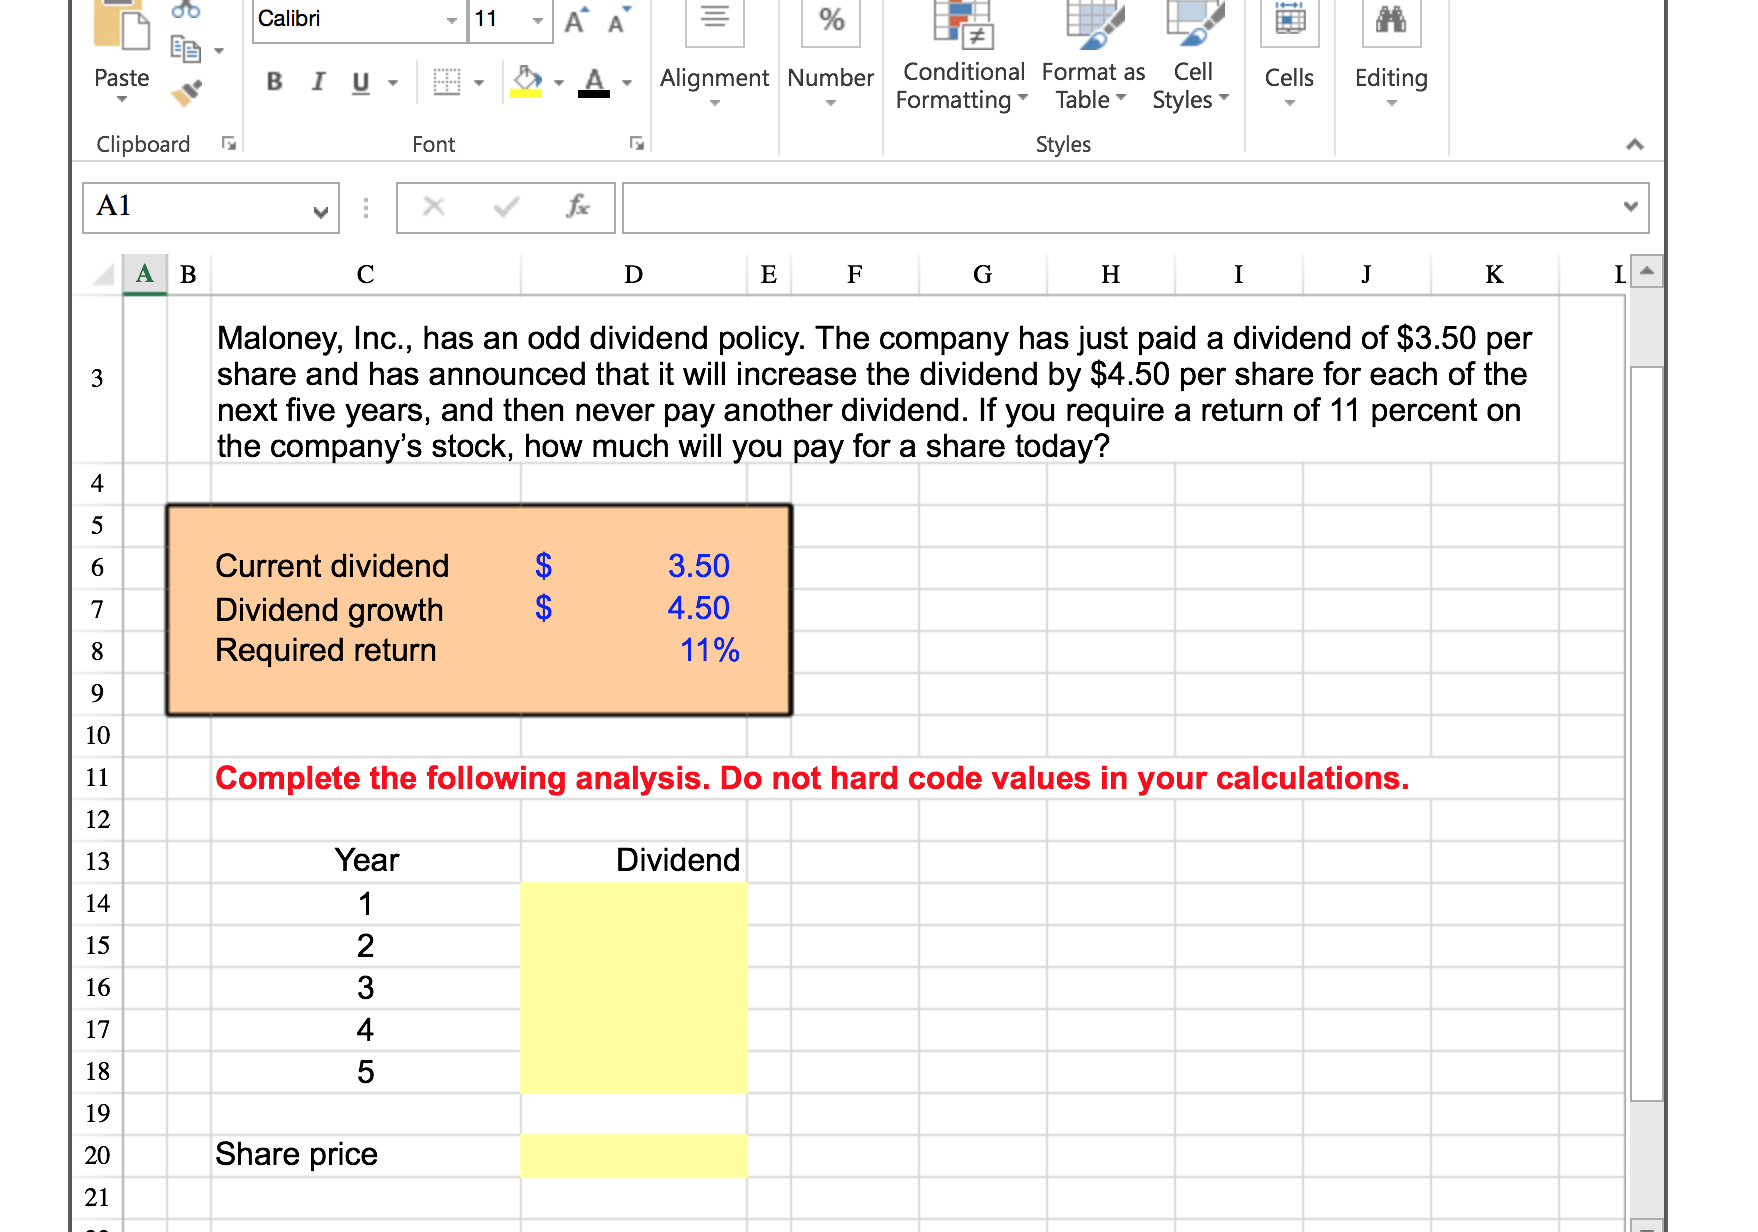The width and height of the screenshot is (1758, 1232).
Task: Click the Cut scissors icon
Action: pyautogui.click(x=186, y=9)
